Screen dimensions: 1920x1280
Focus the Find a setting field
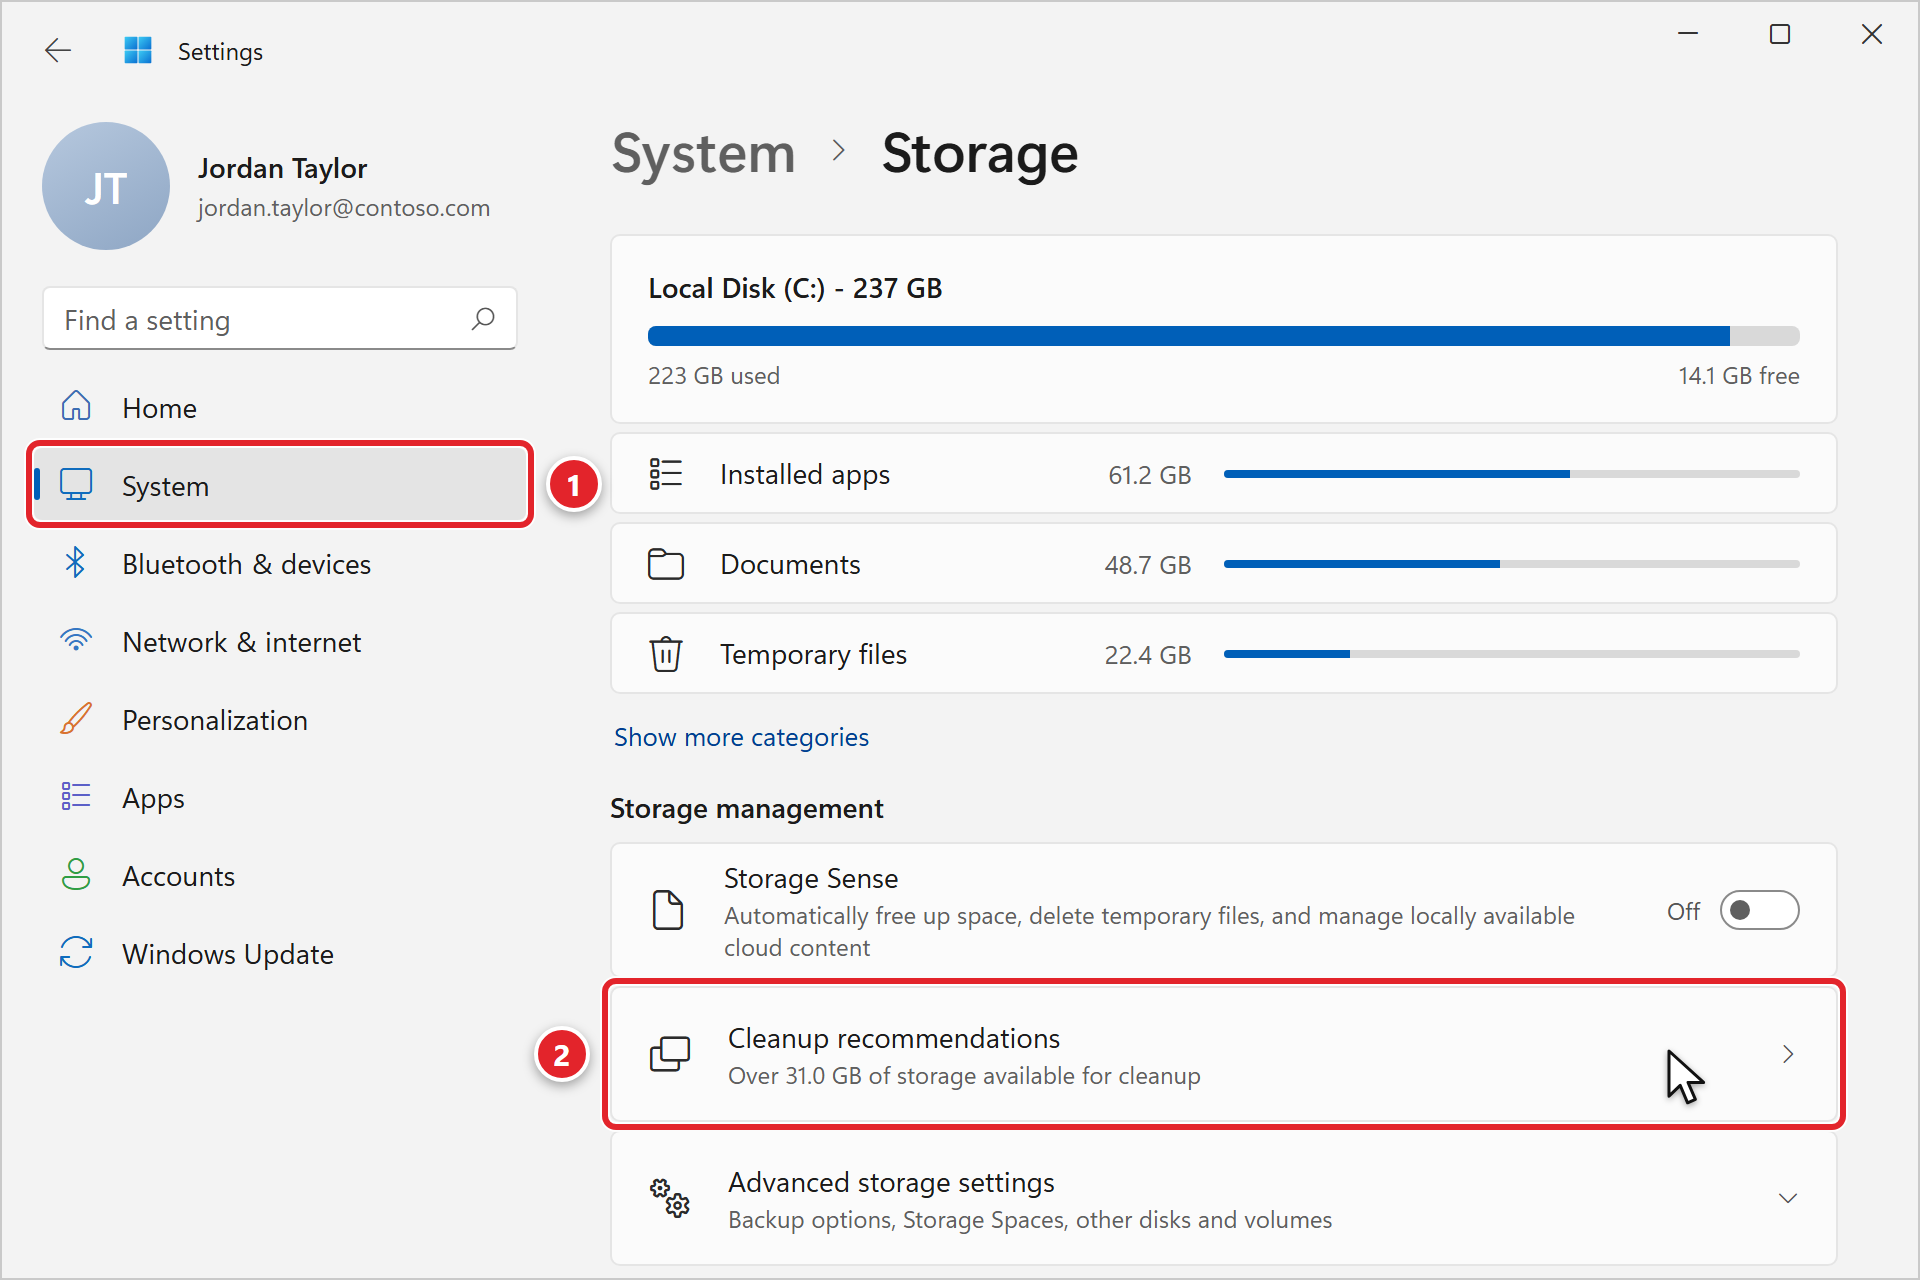pyautogui.click(x=280, y=319)
